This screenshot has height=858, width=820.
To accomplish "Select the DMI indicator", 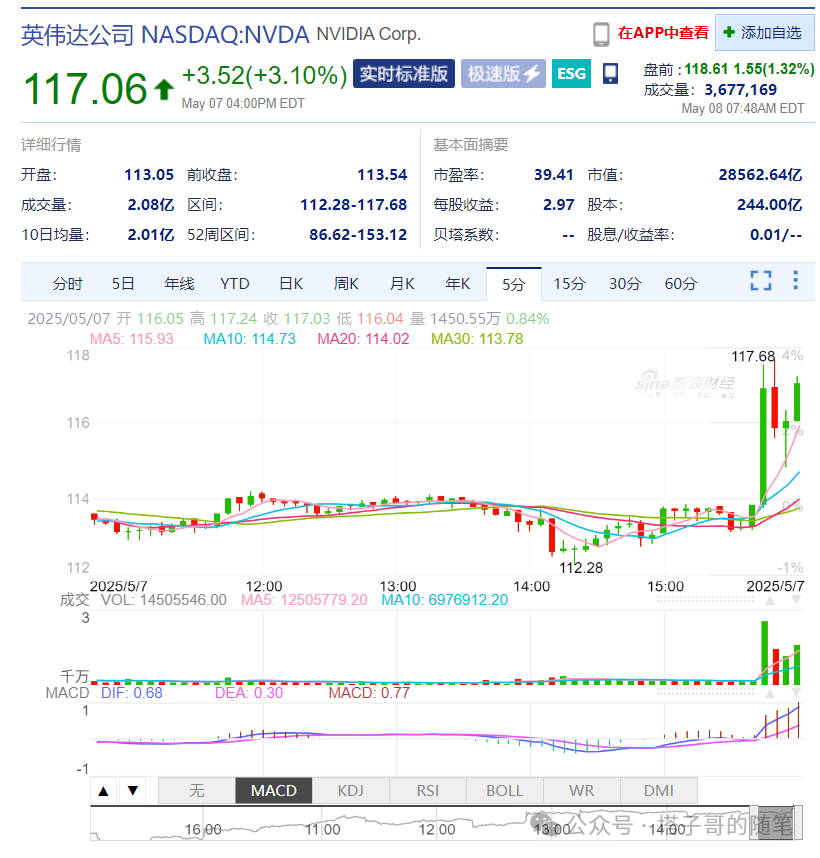I will (659, 791).
